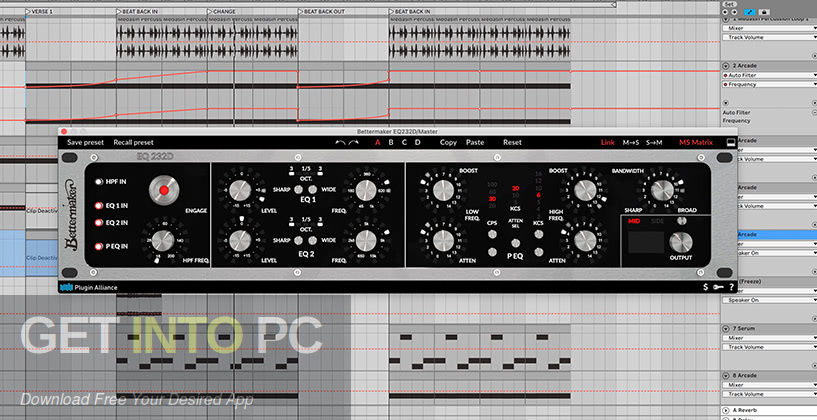Click the redo arrow in plugin toolbar
The width and height of the screenshot is (817, 420).
tap(354, 142)
